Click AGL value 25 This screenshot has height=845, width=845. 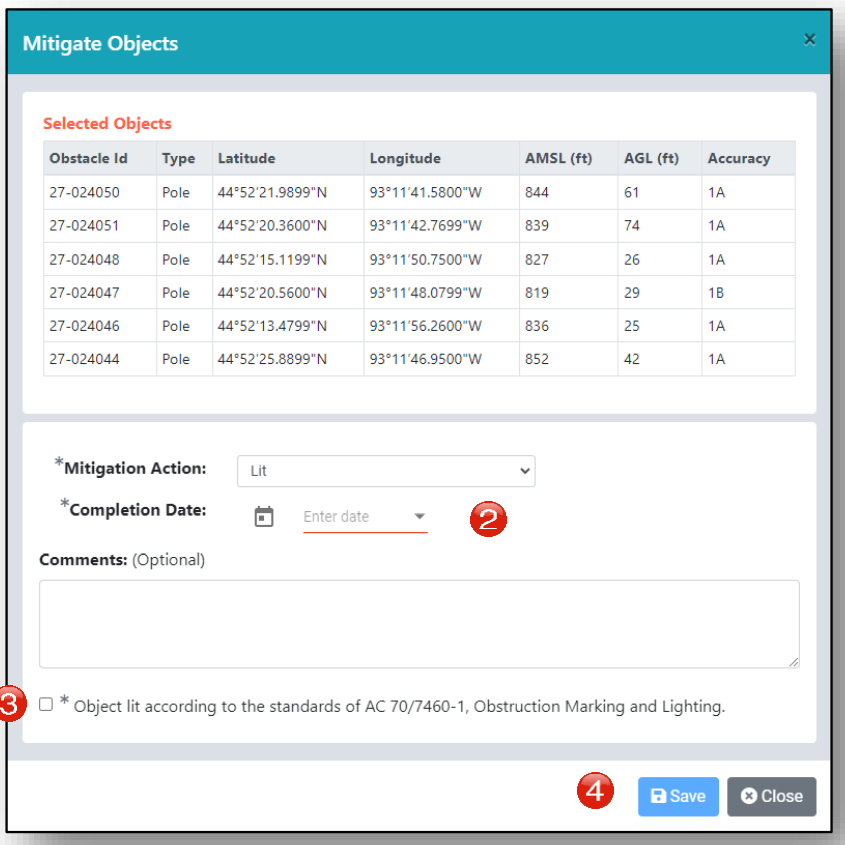(x=632, y=326)
